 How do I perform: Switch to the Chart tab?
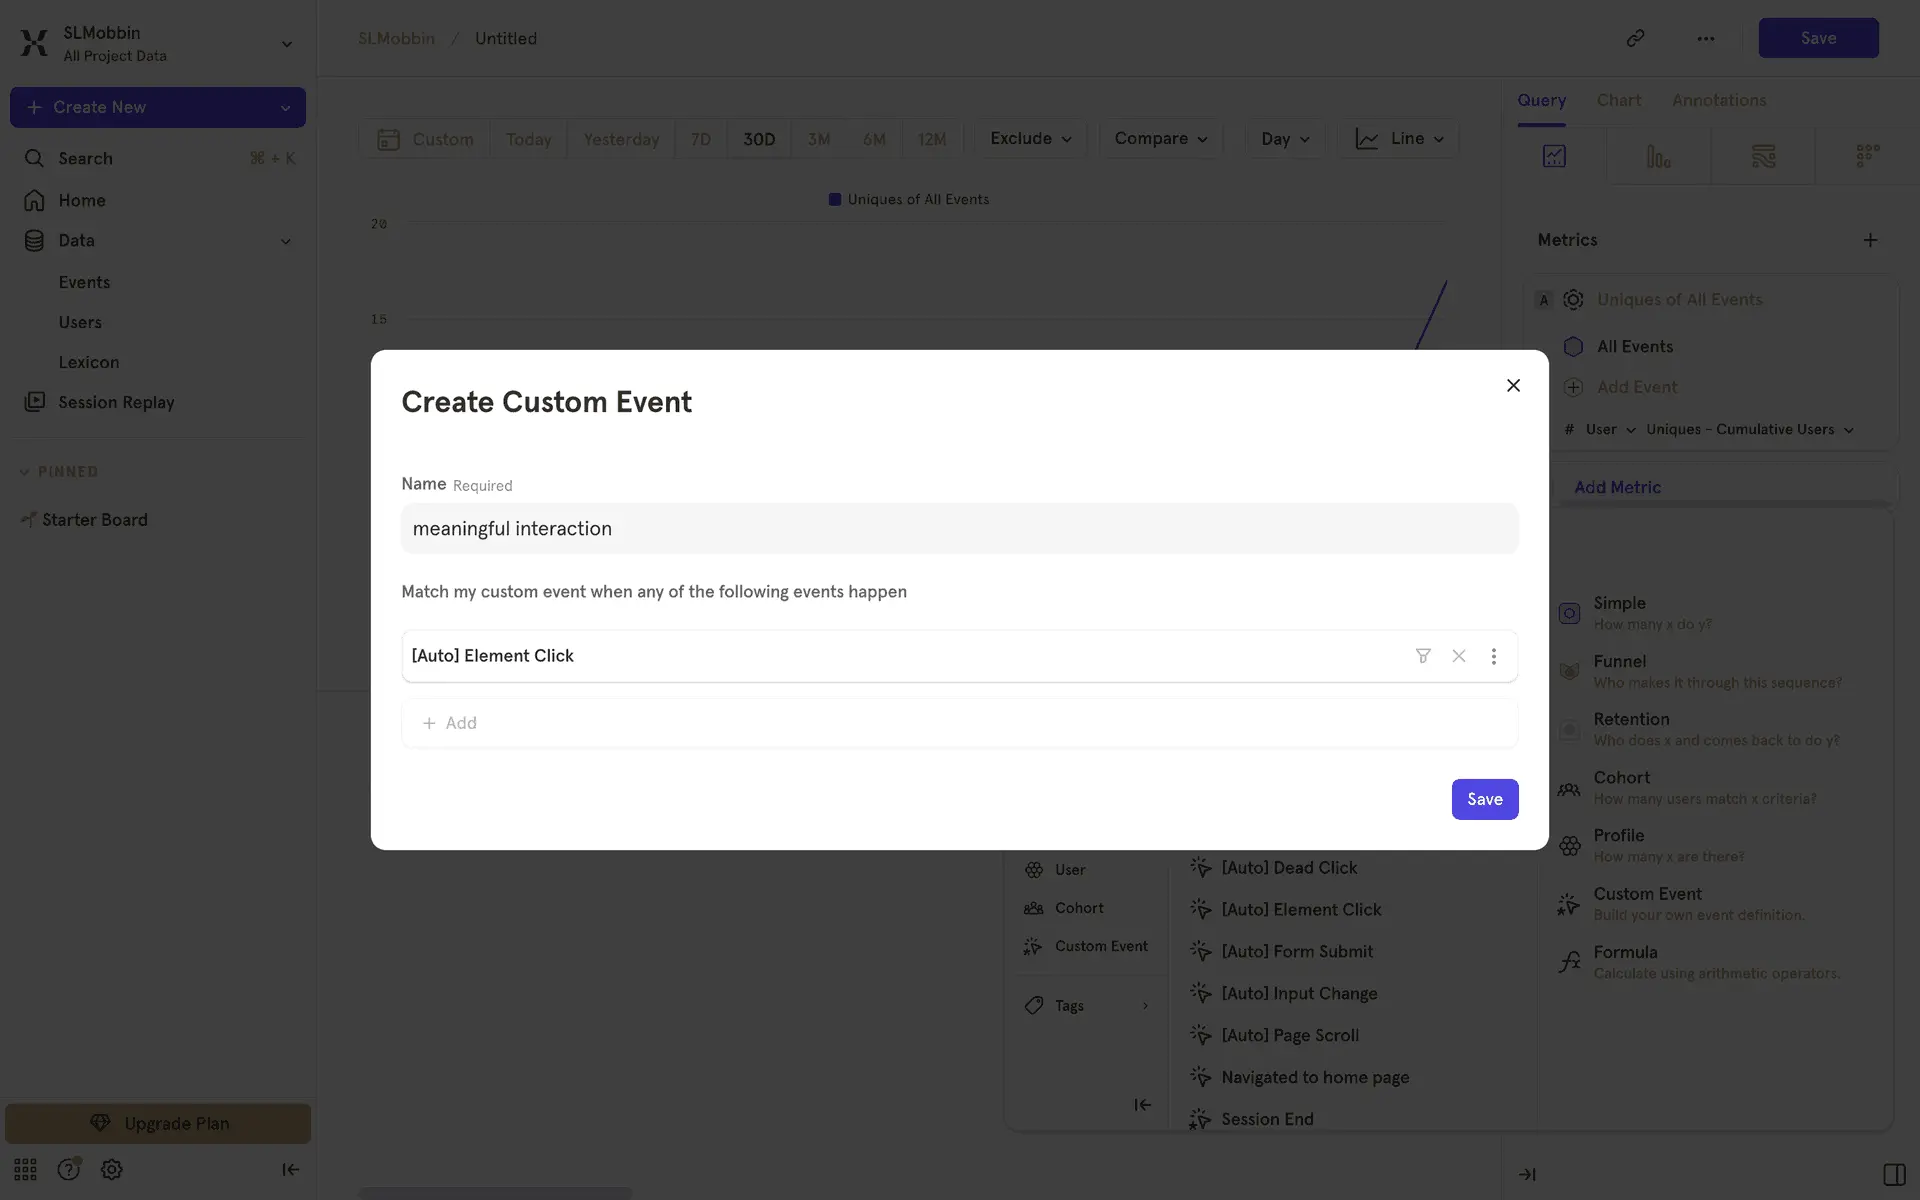click(x=1618, y=100)
